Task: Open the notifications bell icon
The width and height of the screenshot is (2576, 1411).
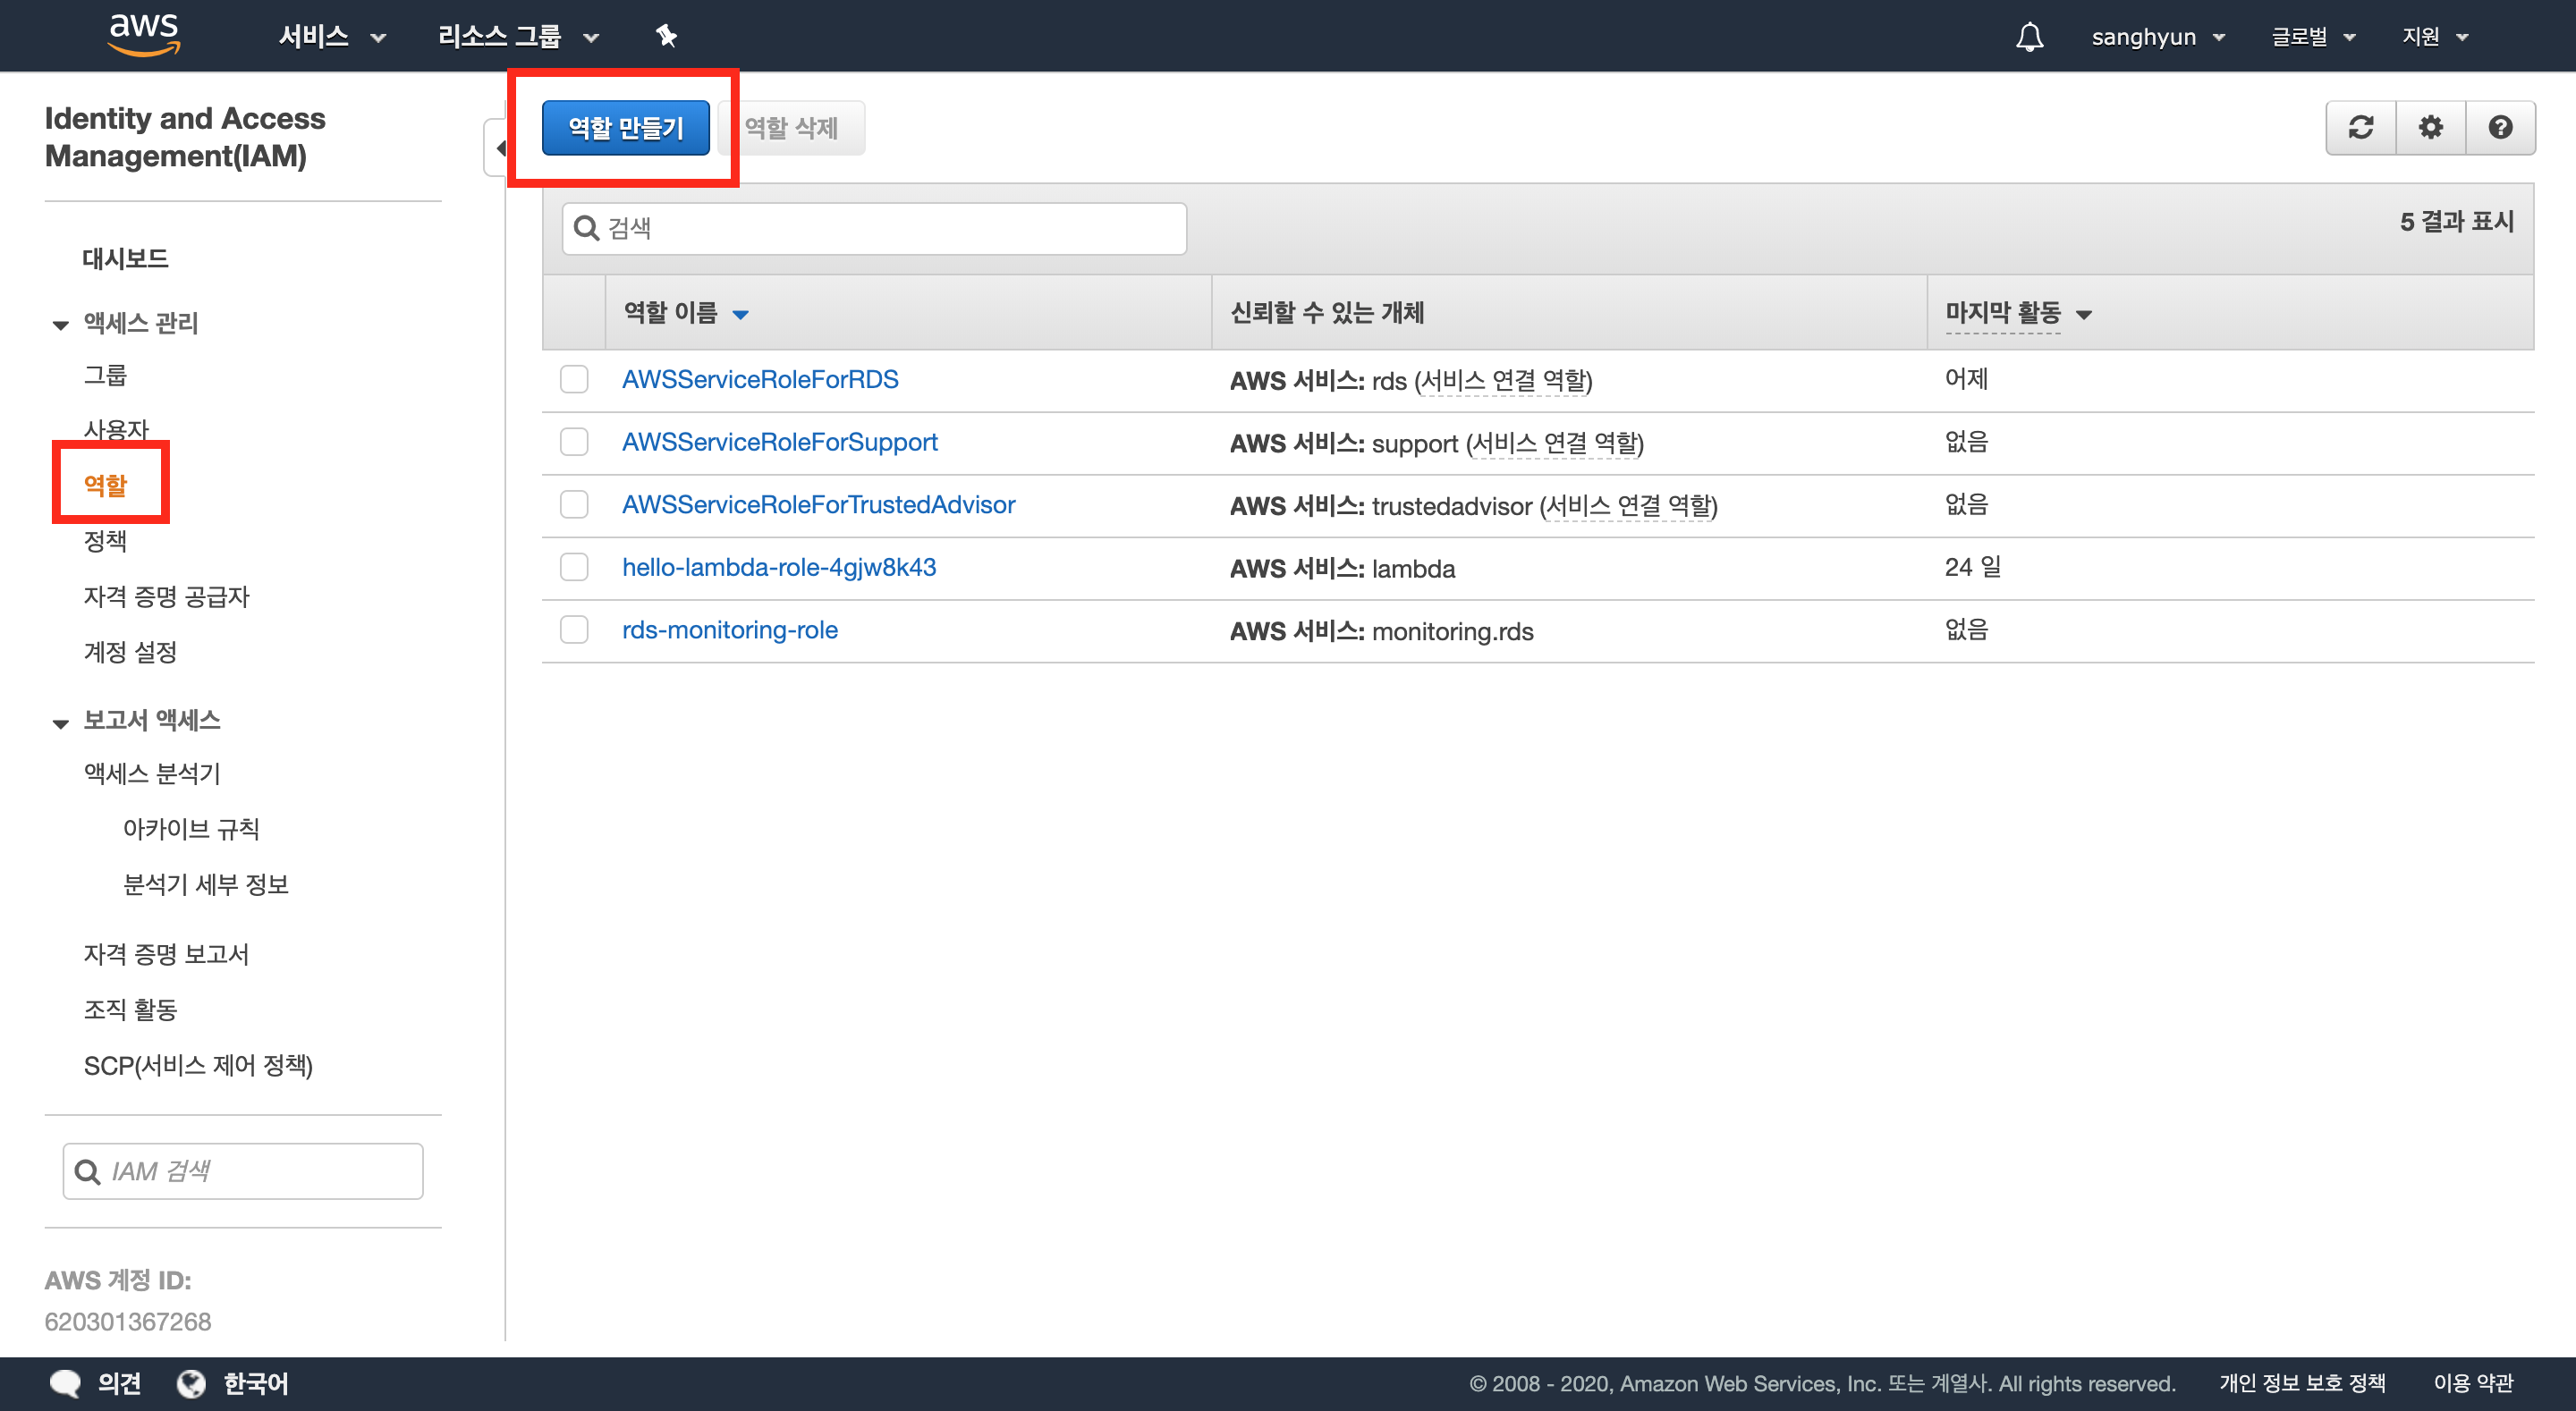Action: point(2029,37)
